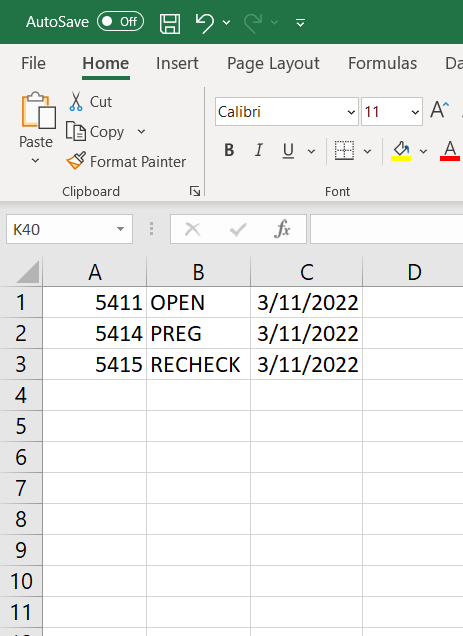Apply Italic formatting
The width and height of the screenshot is (463, 636).
(x=258, y=150)
